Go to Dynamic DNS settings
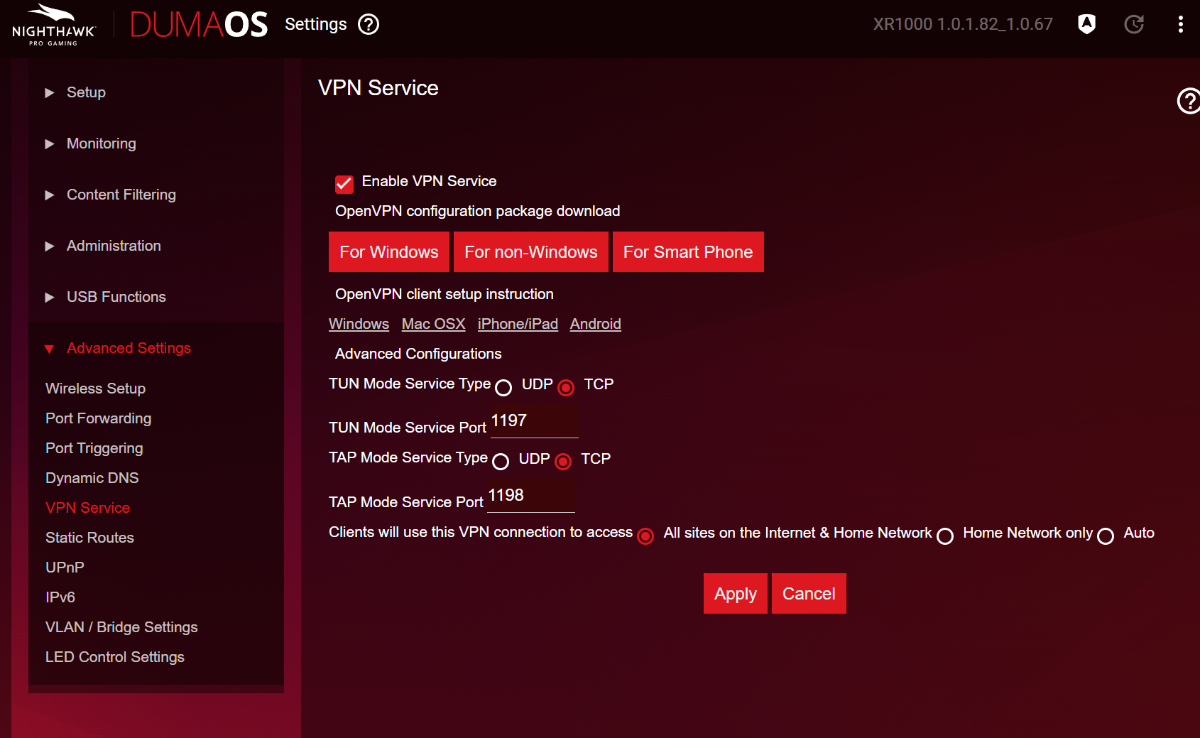The image size is (1200, 738). coord(92,478)
